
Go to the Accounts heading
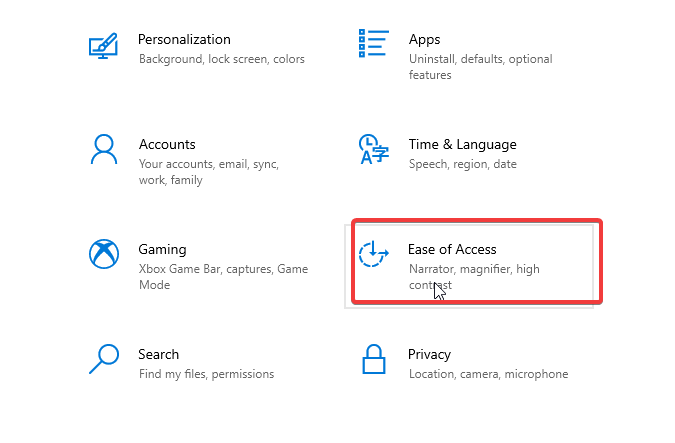tap(167, 144)
